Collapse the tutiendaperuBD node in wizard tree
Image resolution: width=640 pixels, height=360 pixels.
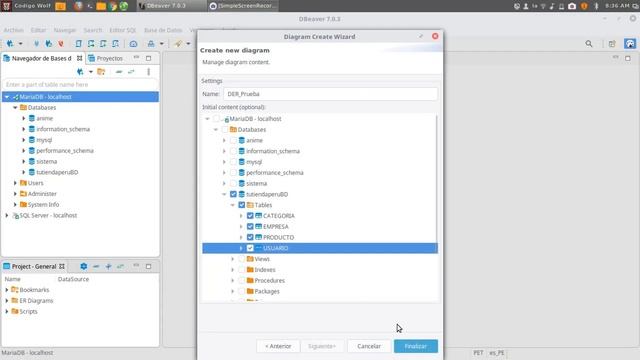click(x=224, y=194)
